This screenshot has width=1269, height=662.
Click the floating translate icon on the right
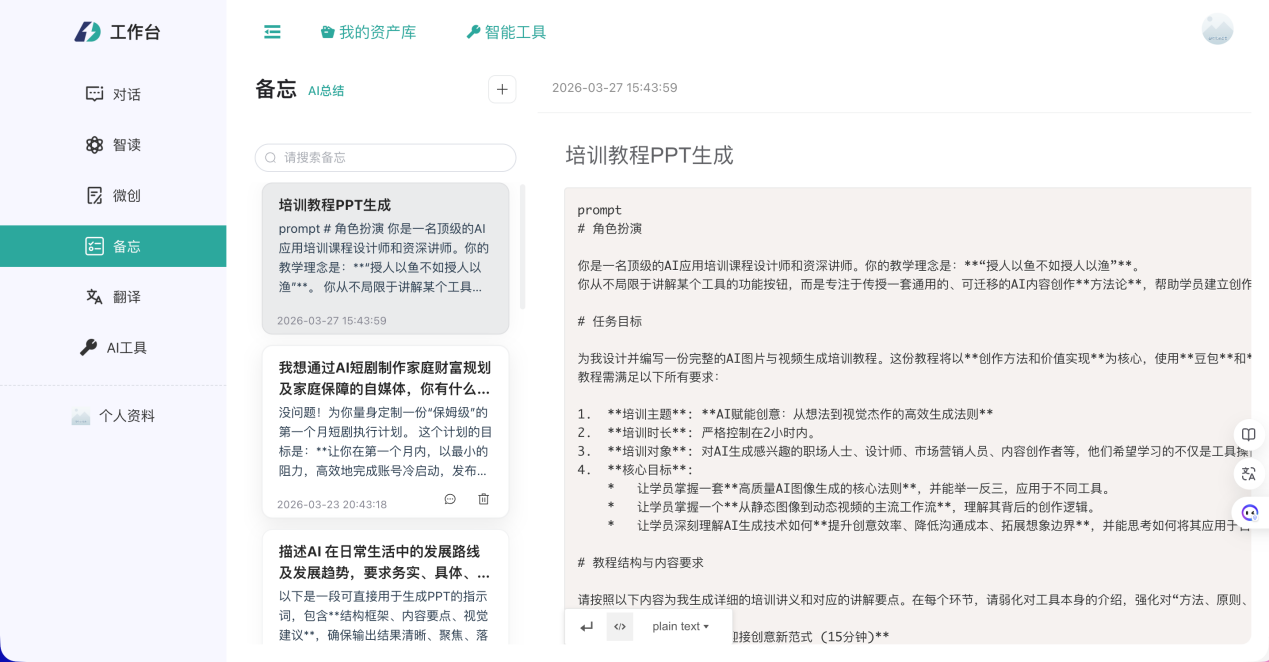pos(1248,474)
